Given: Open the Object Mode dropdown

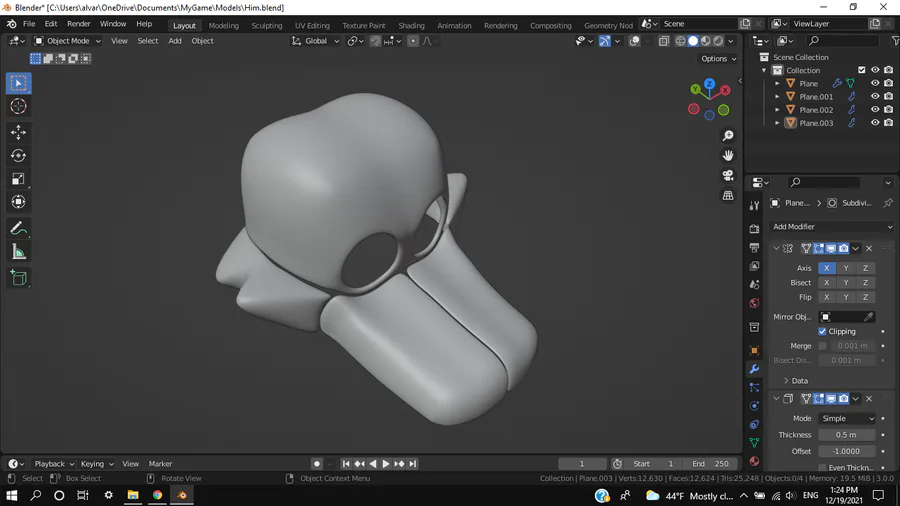Looking at the screenshot, I should click(67, 41).
